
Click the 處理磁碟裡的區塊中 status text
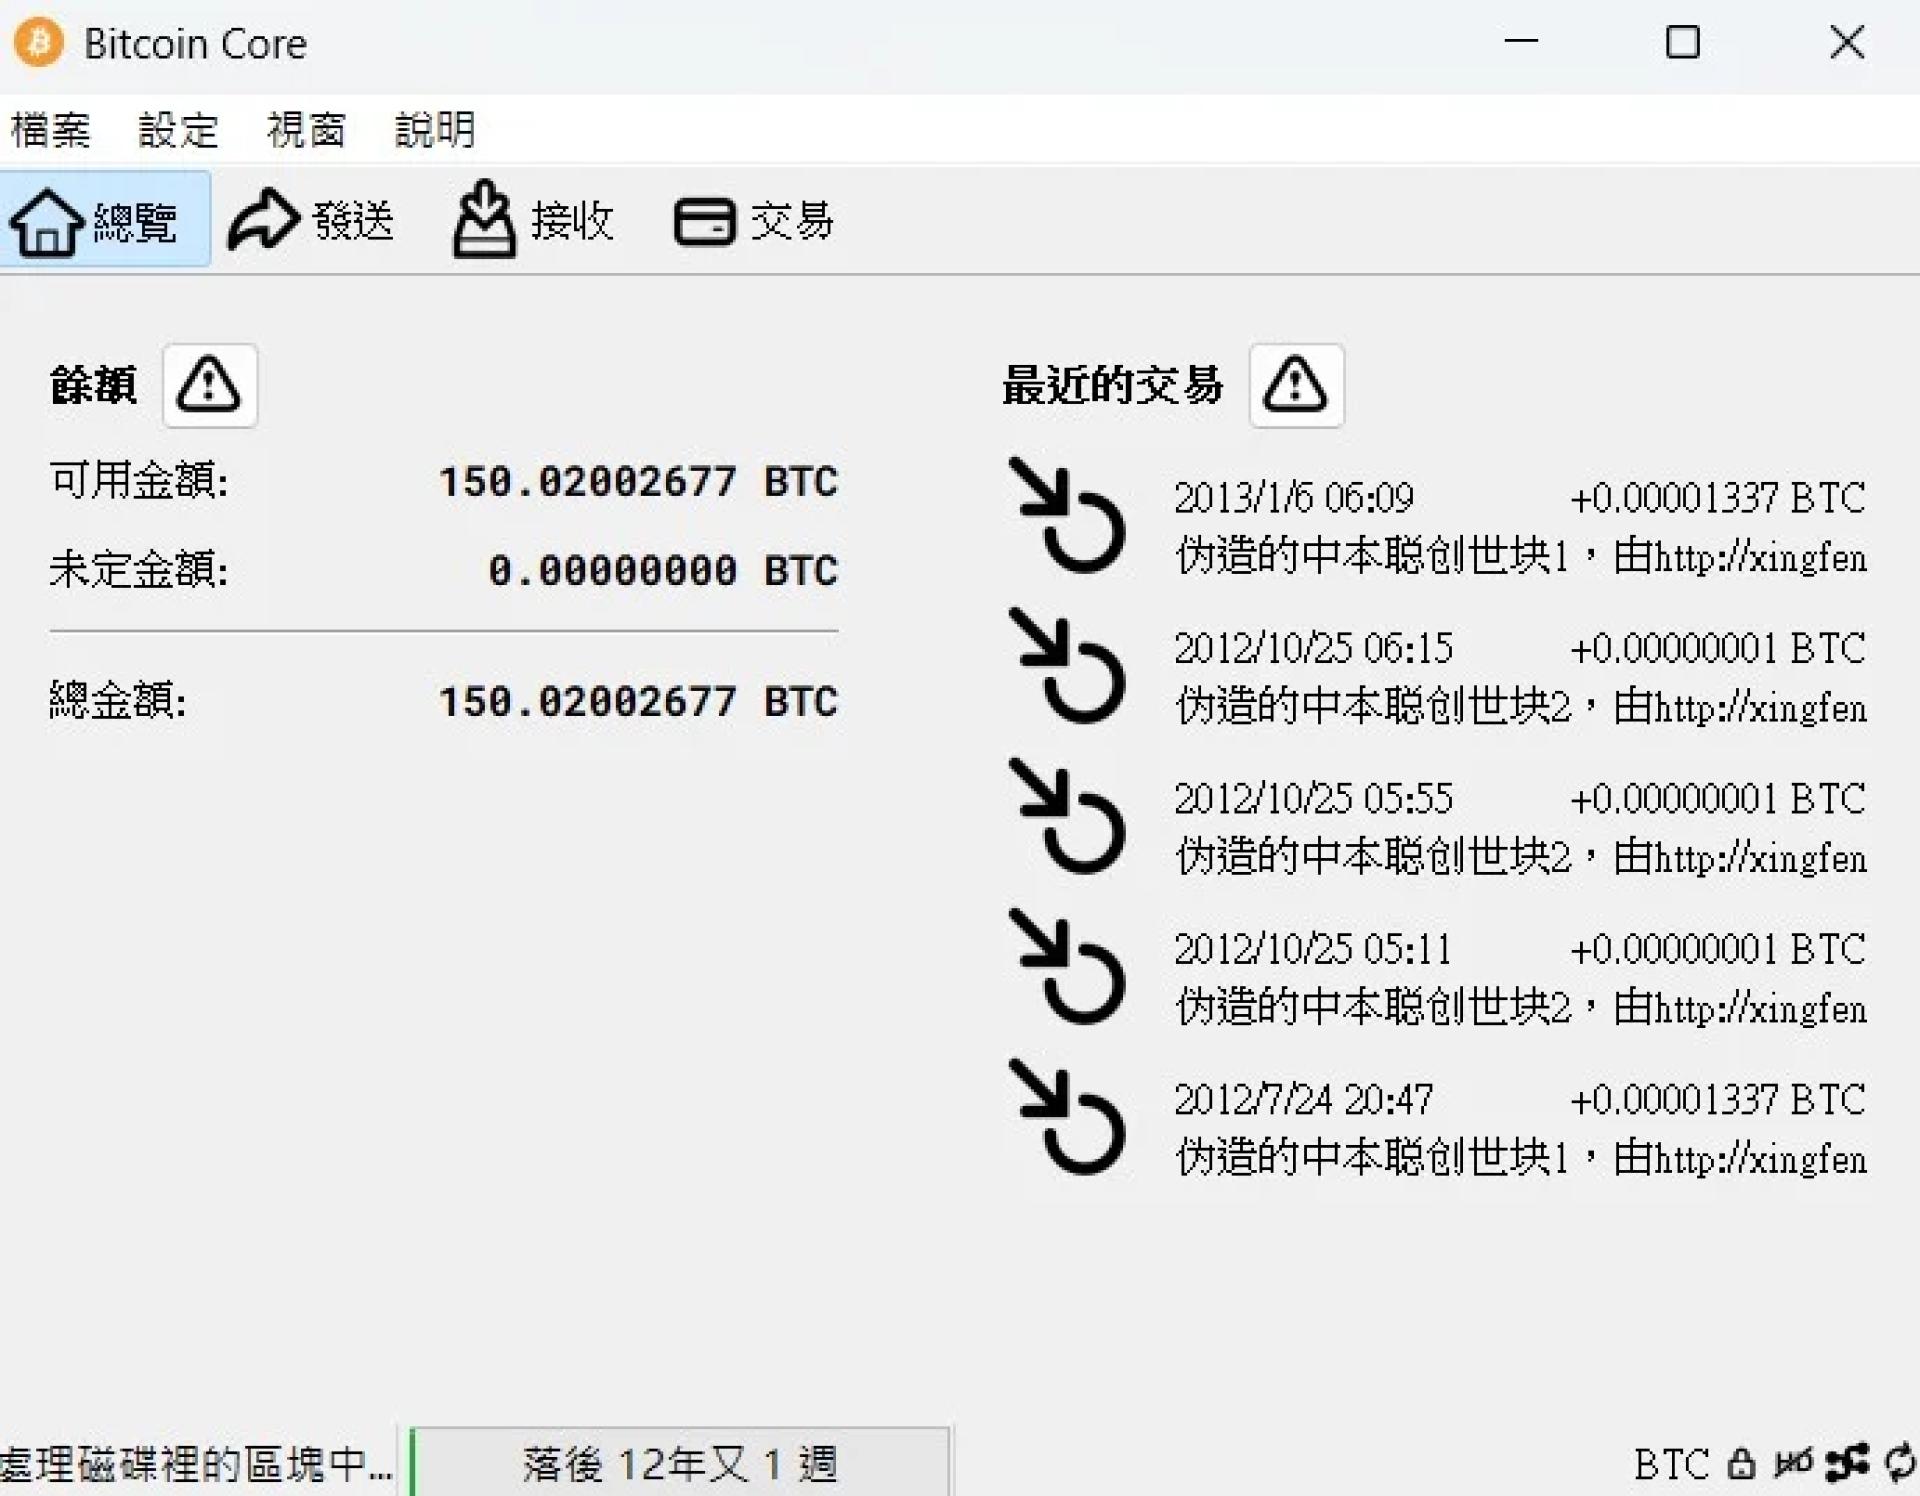(196, 1465)
